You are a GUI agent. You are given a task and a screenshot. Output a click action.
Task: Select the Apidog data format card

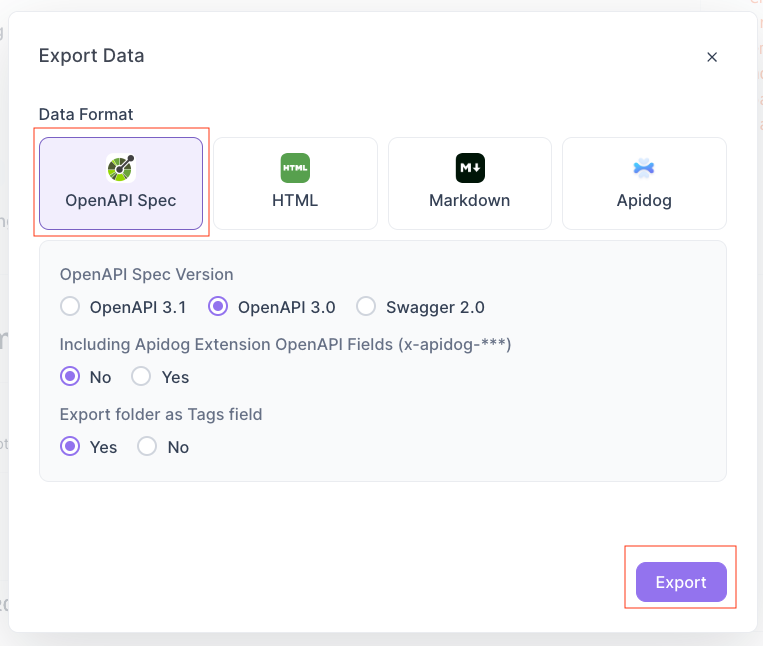tap(644, 183)
